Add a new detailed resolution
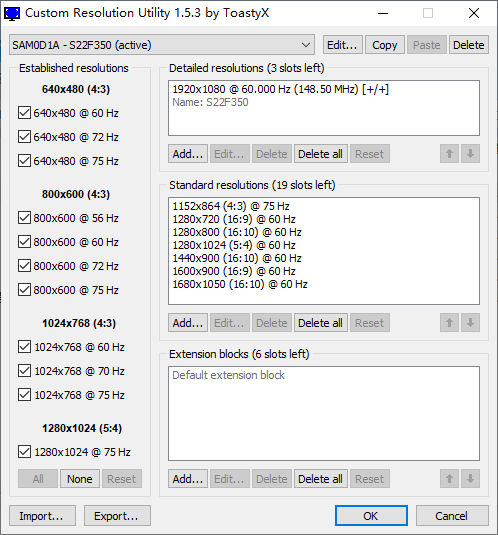The image size is (498, 535). click(188, 154)
